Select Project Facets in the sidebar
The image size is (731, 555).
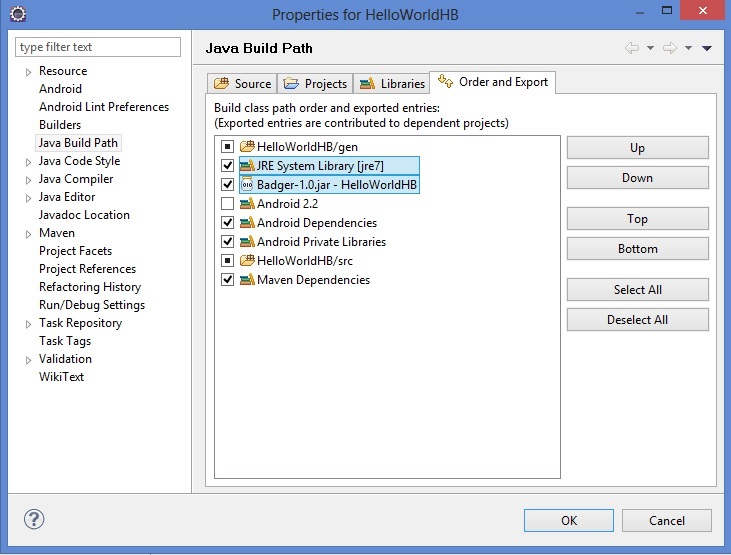coord(75,251)
